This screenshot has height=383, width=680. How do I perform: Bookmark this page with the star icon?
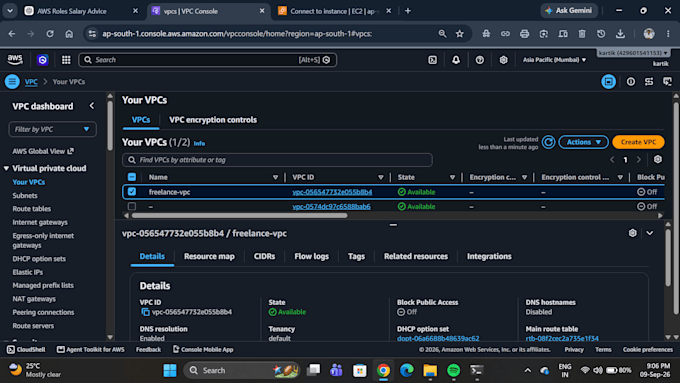pyautogui.click(x=460, y=34)
